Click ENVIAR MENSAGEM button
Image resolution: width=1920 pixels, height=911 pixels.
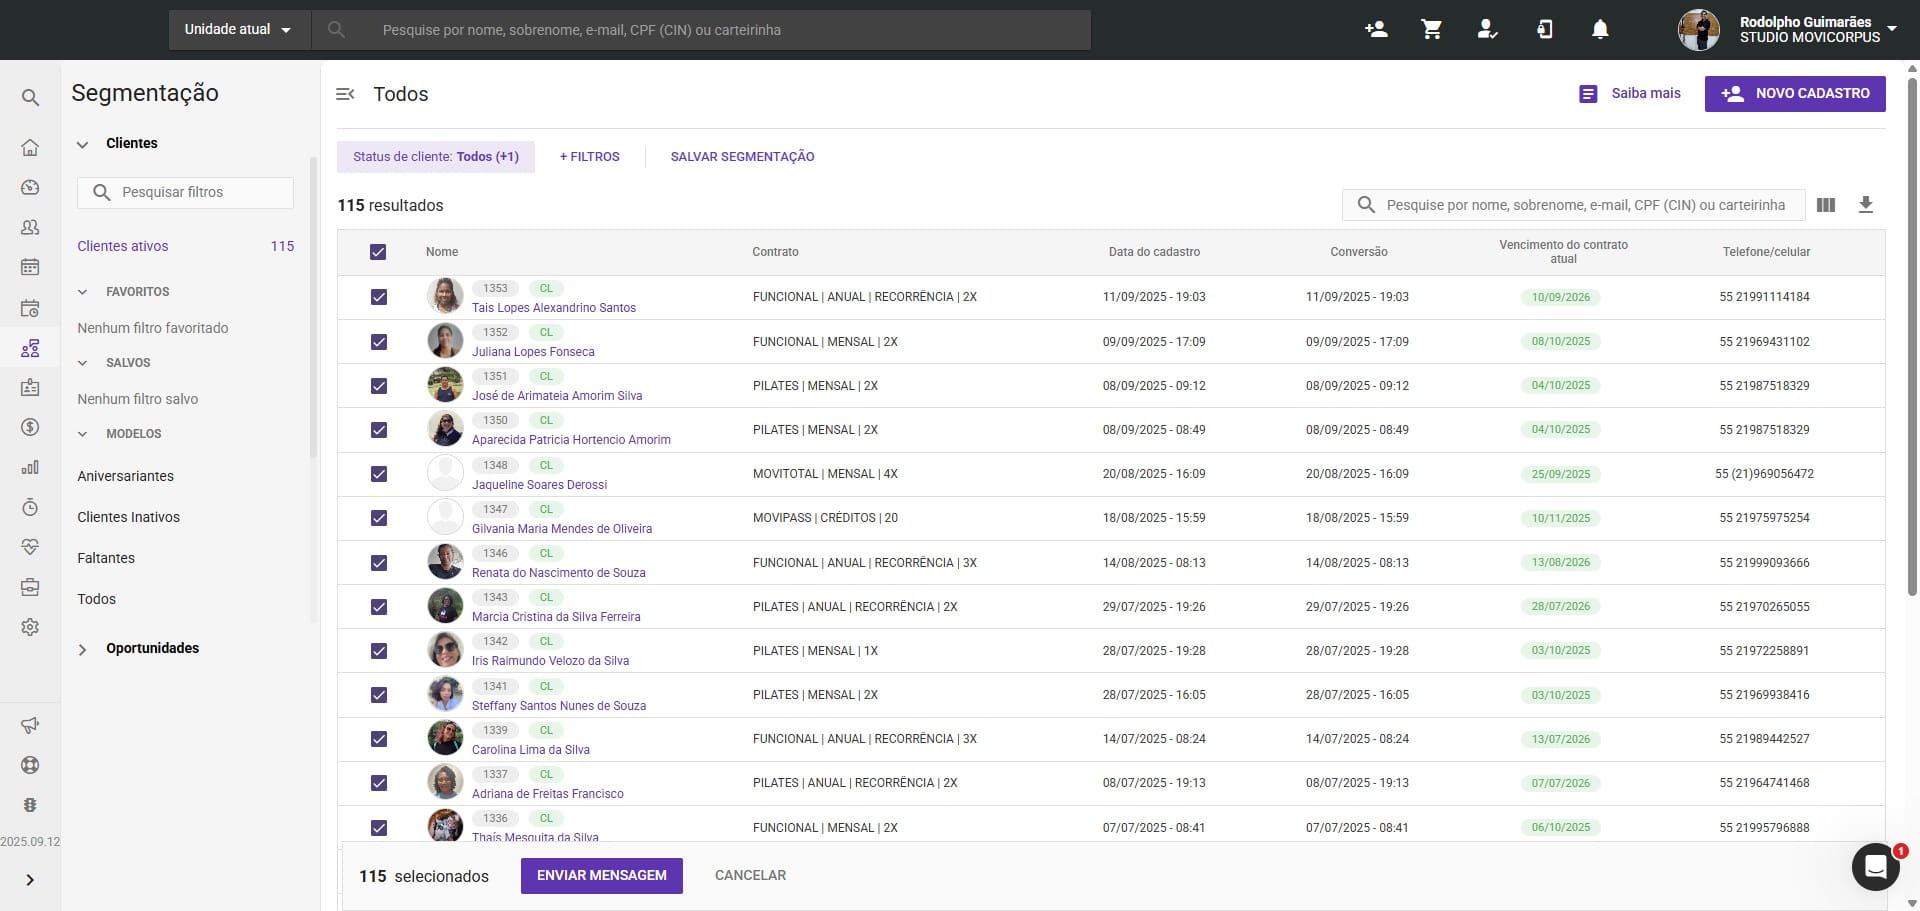tap(602, 876)
